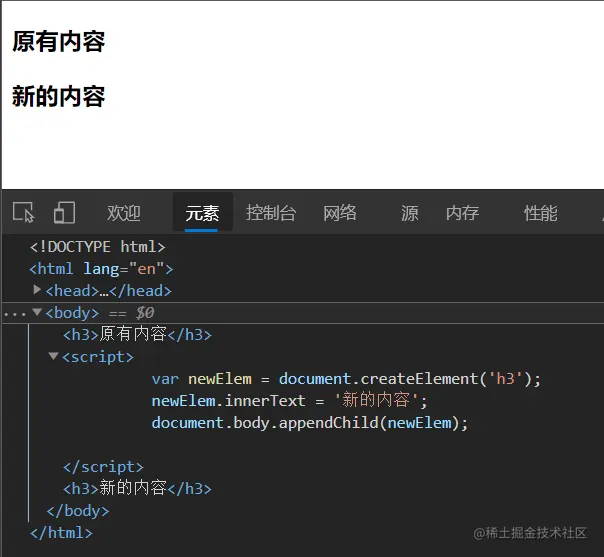Select the <html lang="en"> node
This screenshot has width=604, height=557.
coord(101,269)
